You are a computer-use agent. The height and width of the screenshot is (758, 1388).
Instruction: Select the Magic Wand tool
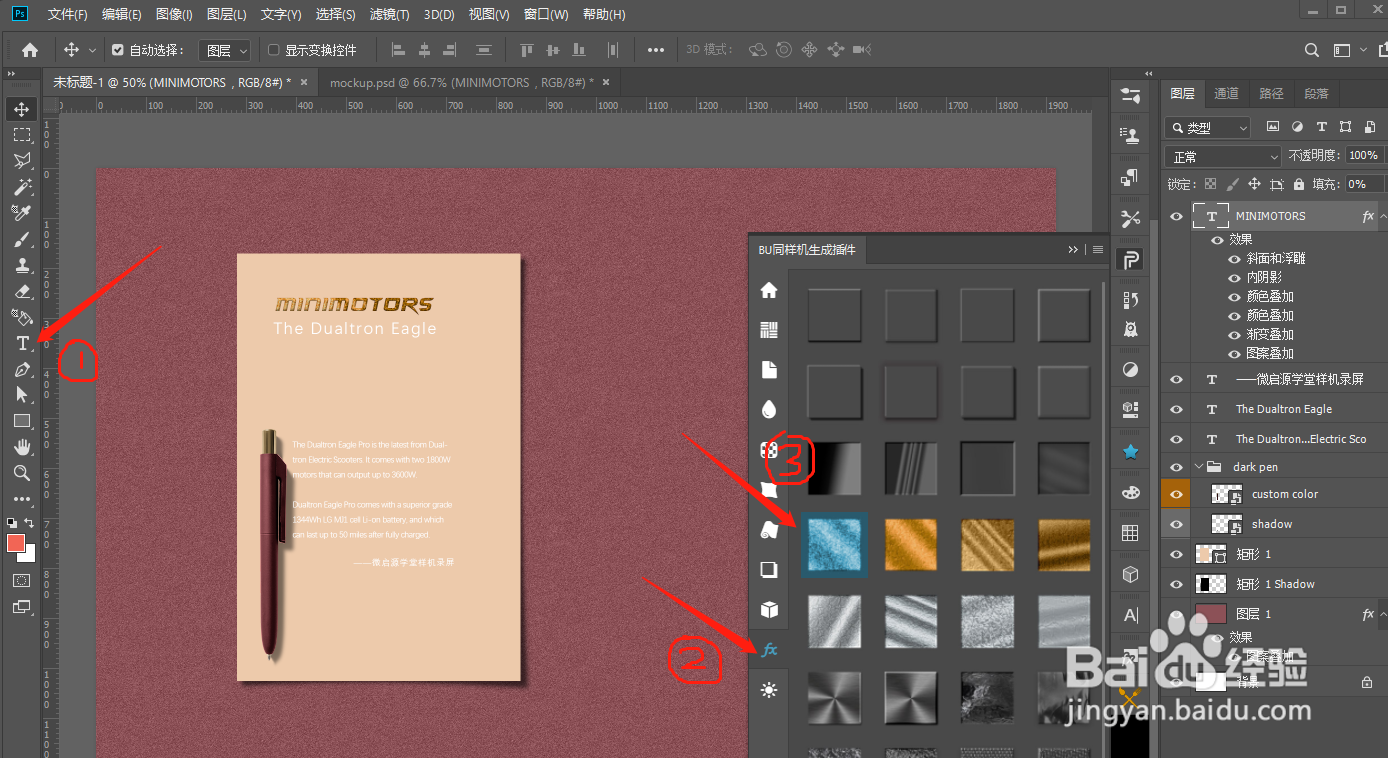click(x=22, y=186)
